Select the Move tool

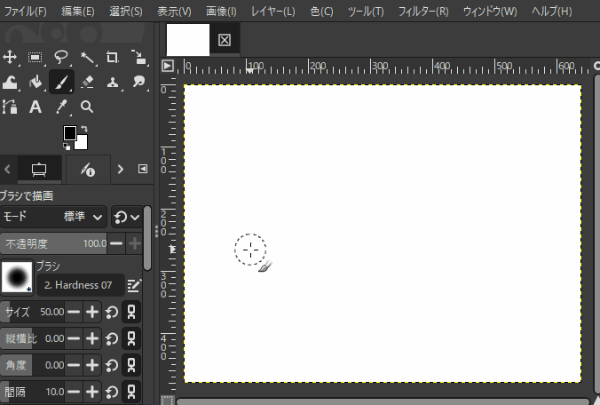click(10, 57)
